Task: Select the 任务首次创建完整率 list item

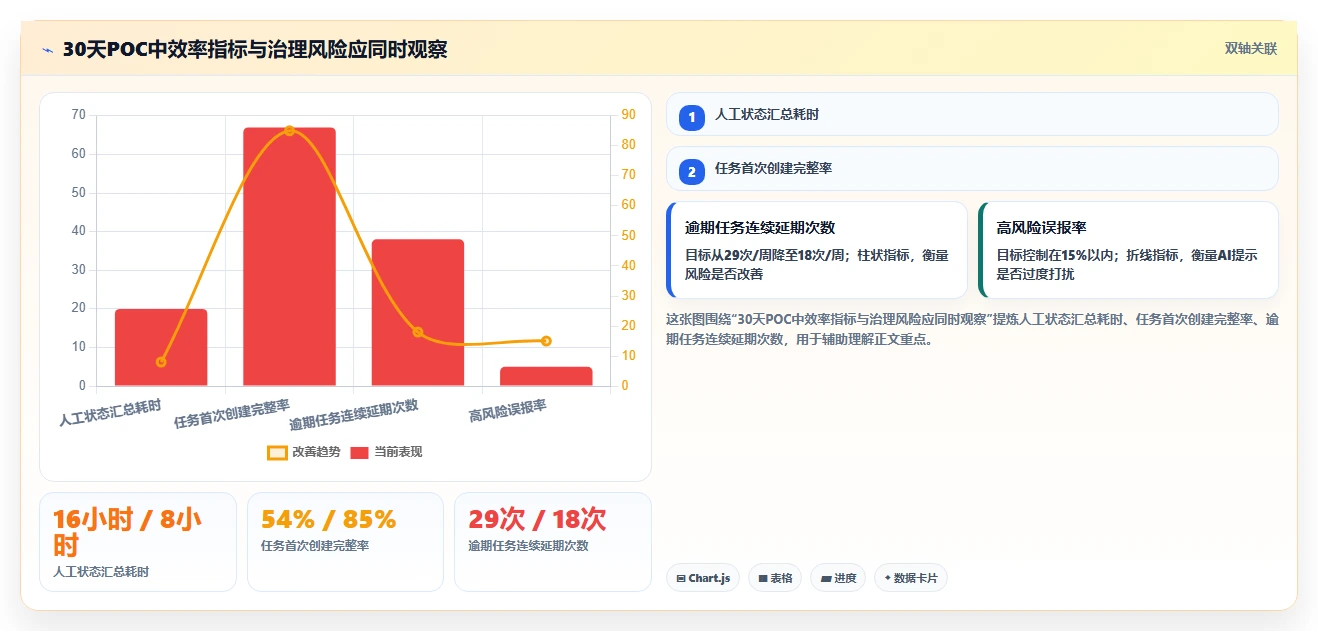Action: (x=972, y=168)
